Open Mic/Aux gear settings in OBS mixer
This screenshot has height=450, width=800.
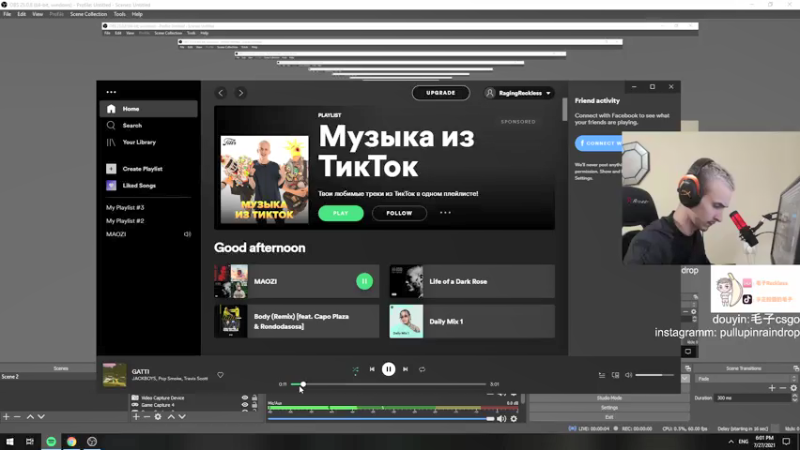514,419
